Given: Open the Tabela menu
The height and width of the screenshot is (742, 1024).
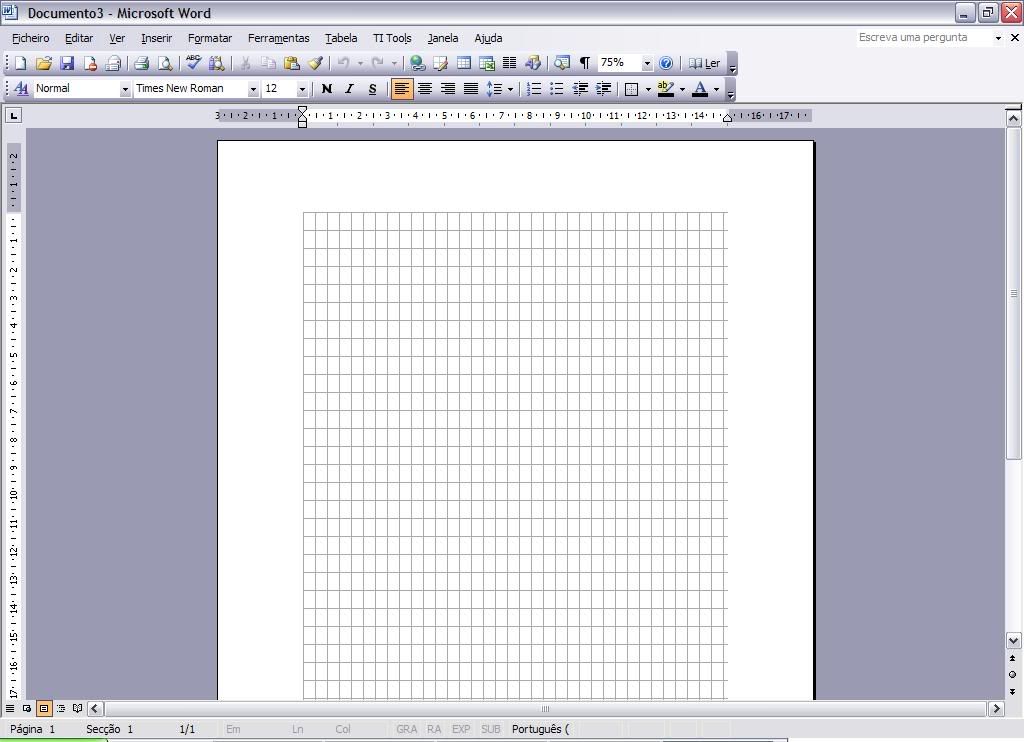Looking at the screenshot, I should pyautogui.click(x=341, y=38).
